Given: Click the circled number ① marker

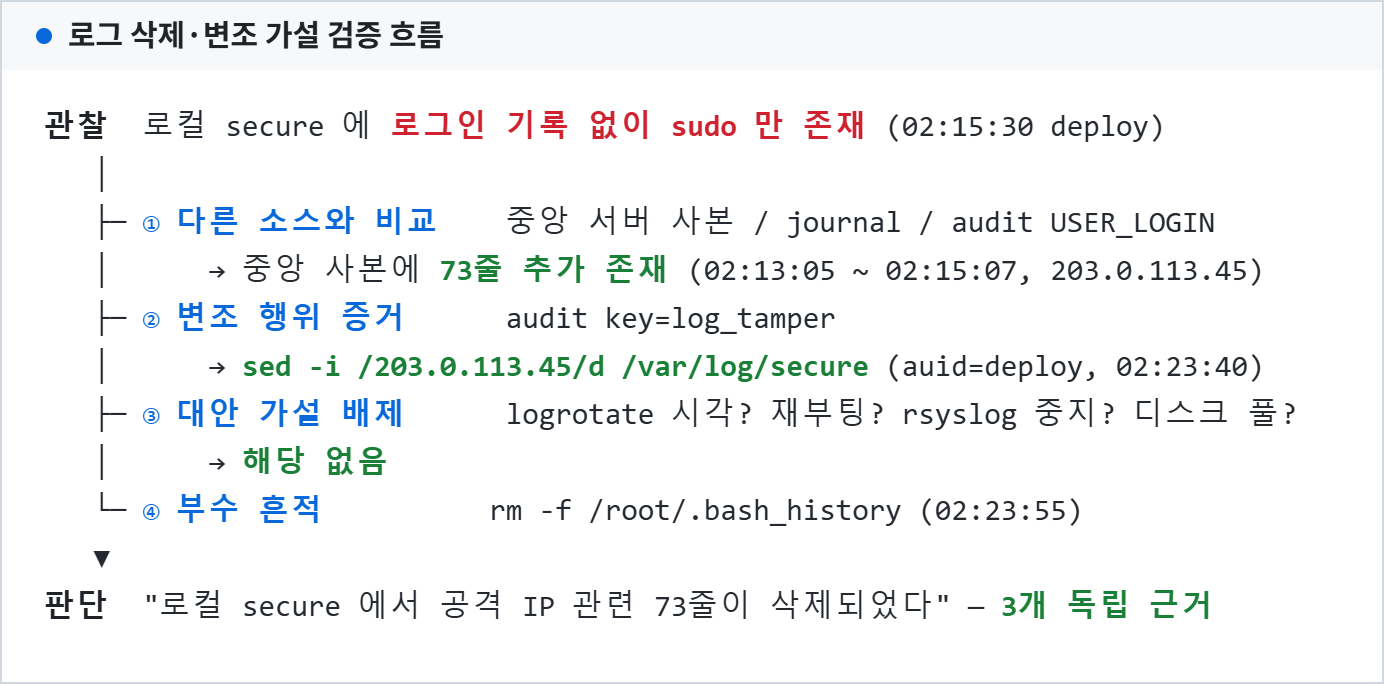Looking at the screenshot, I should [x=151, y=223].
